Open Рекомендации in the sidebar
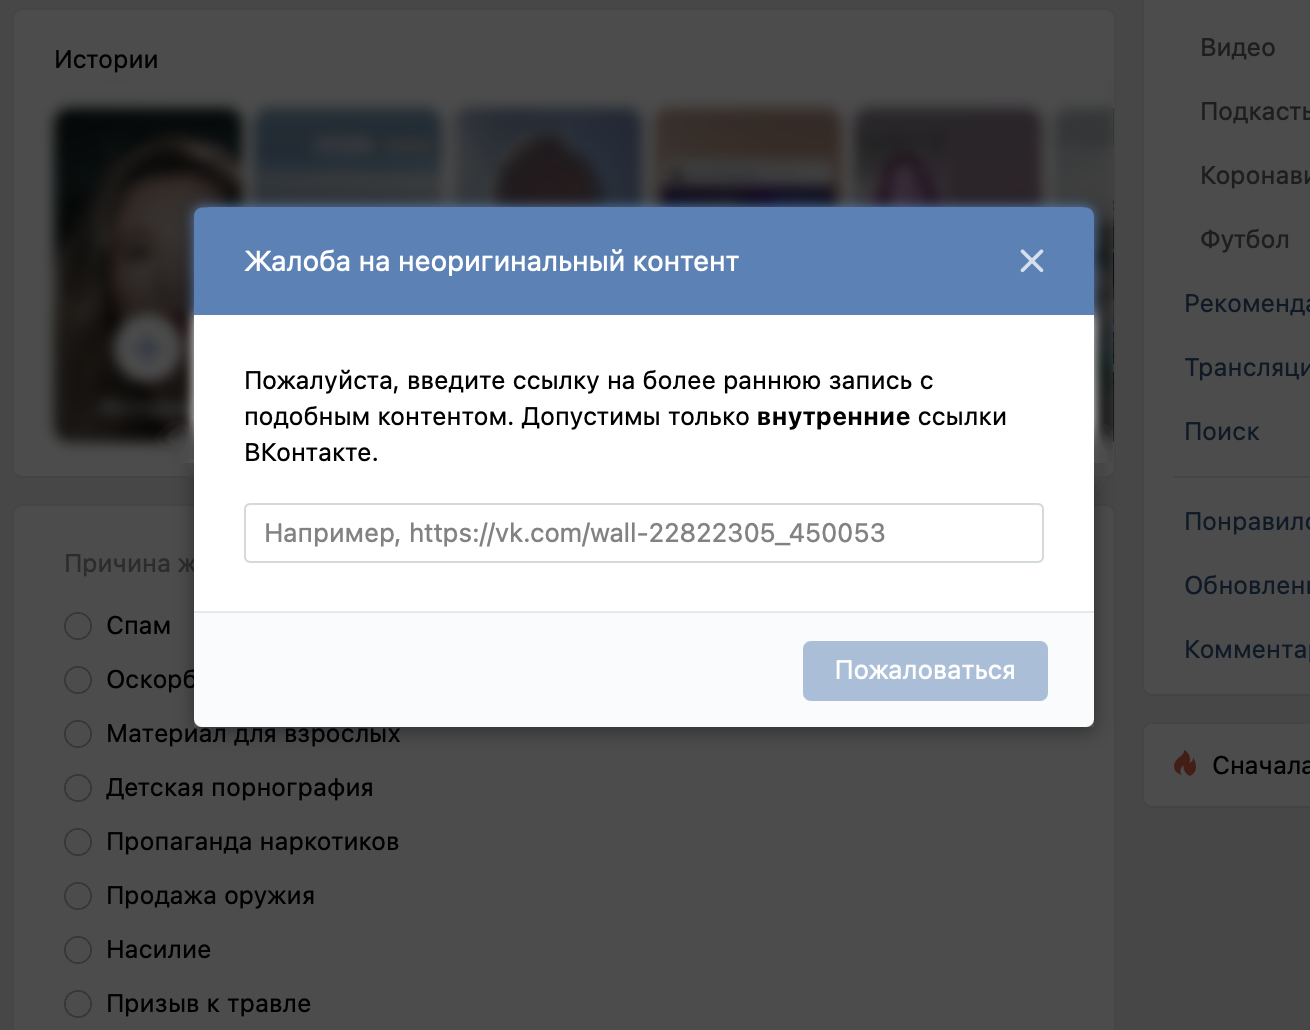The image size is (1310, 1030). click(x=1247, y=304)
